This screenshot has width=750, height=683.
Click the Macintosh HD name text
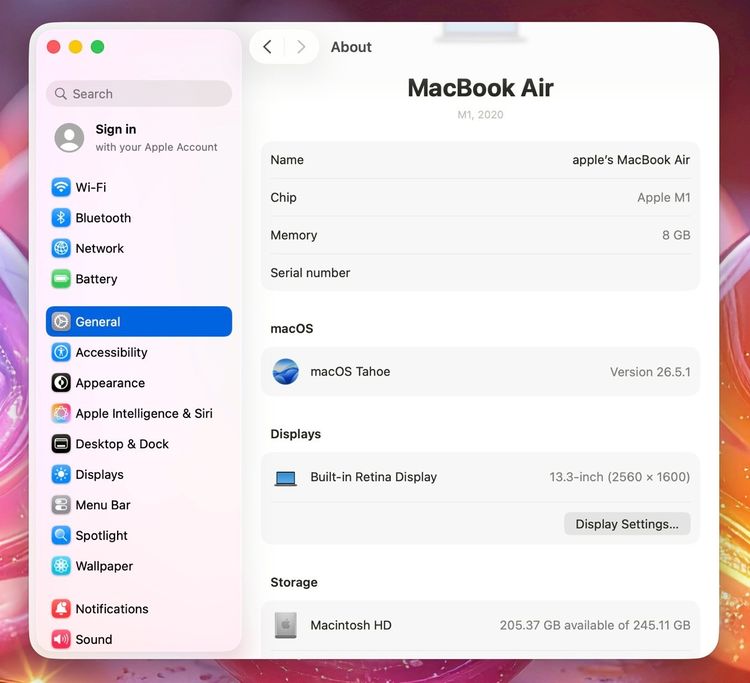click(351, 625)
